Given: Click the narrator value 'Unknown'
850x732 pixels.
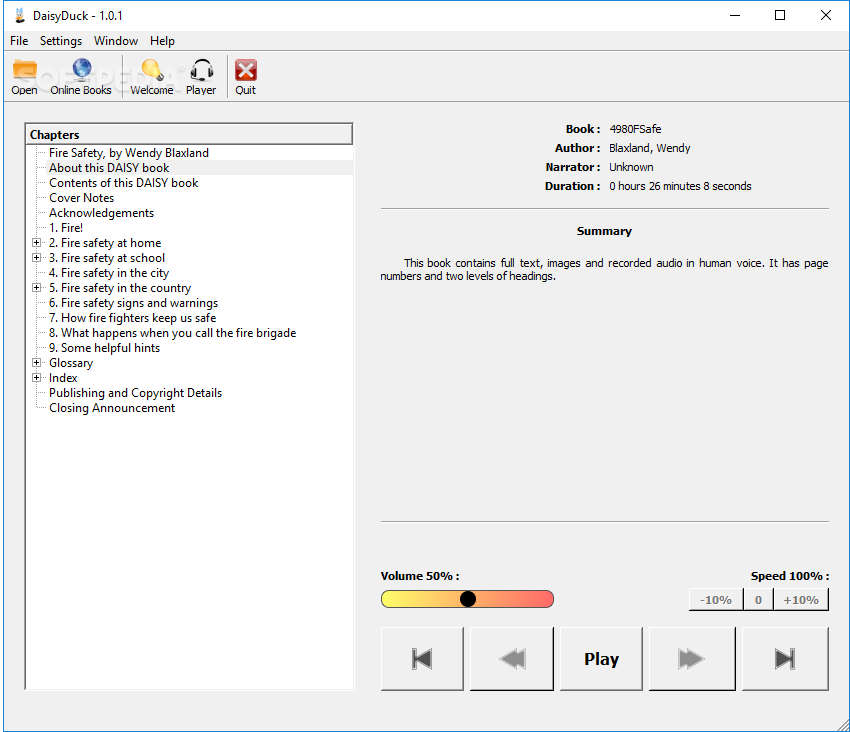Looking at the screenshot, I should pyautogui.click(x=631, y=167).
